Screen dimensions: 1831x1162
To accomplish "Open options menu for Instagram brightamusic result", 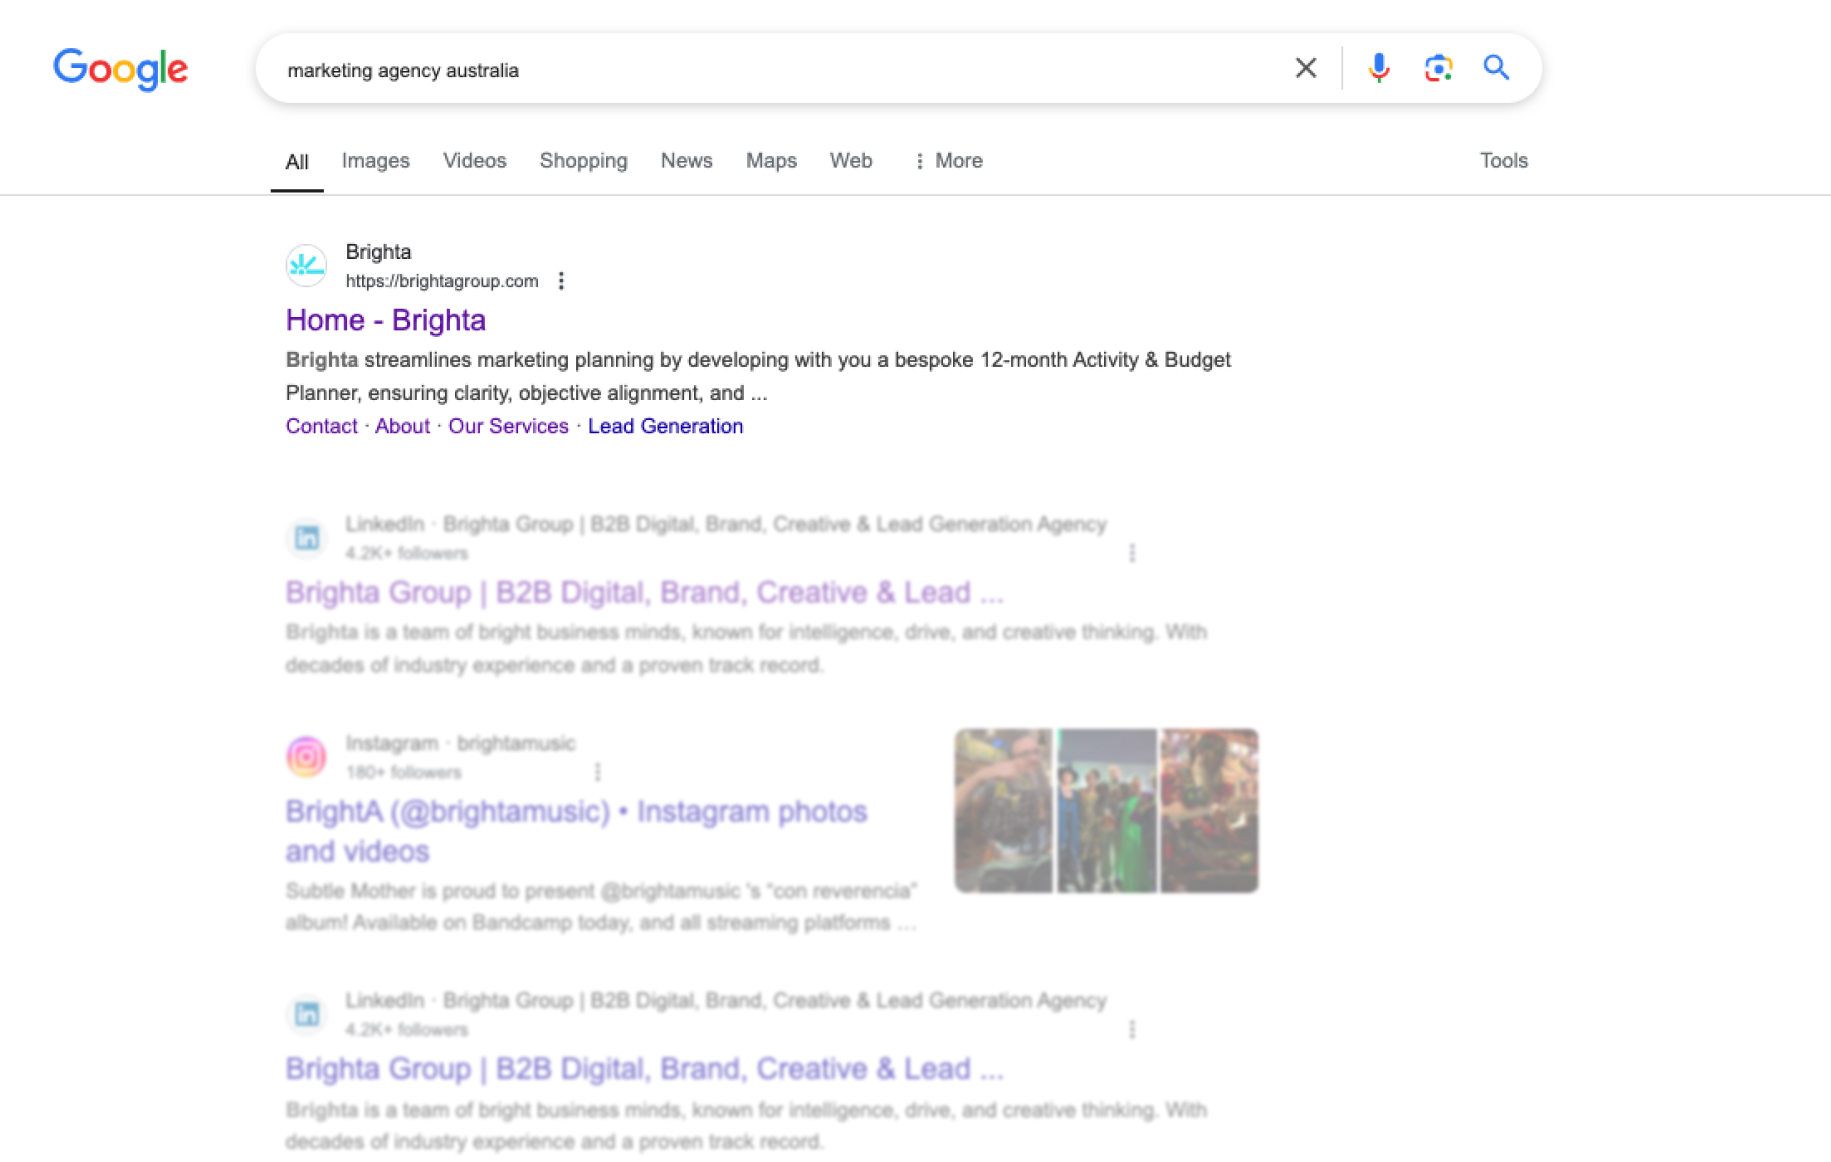I will coord(597,772).
